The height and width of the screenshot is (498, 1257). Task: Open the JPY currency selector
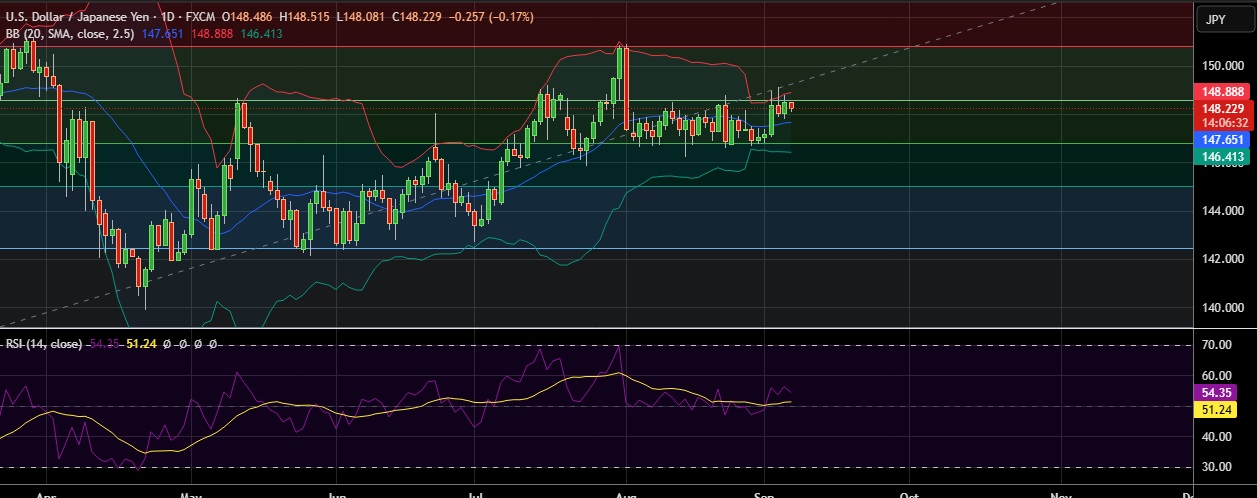[1215, 19]
